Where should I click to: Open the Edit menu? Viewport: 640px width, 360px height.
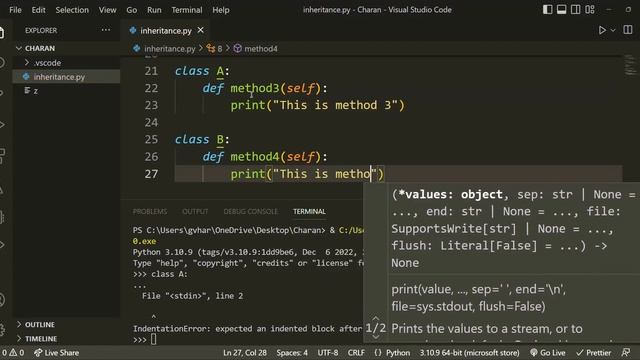click(38, 10)
